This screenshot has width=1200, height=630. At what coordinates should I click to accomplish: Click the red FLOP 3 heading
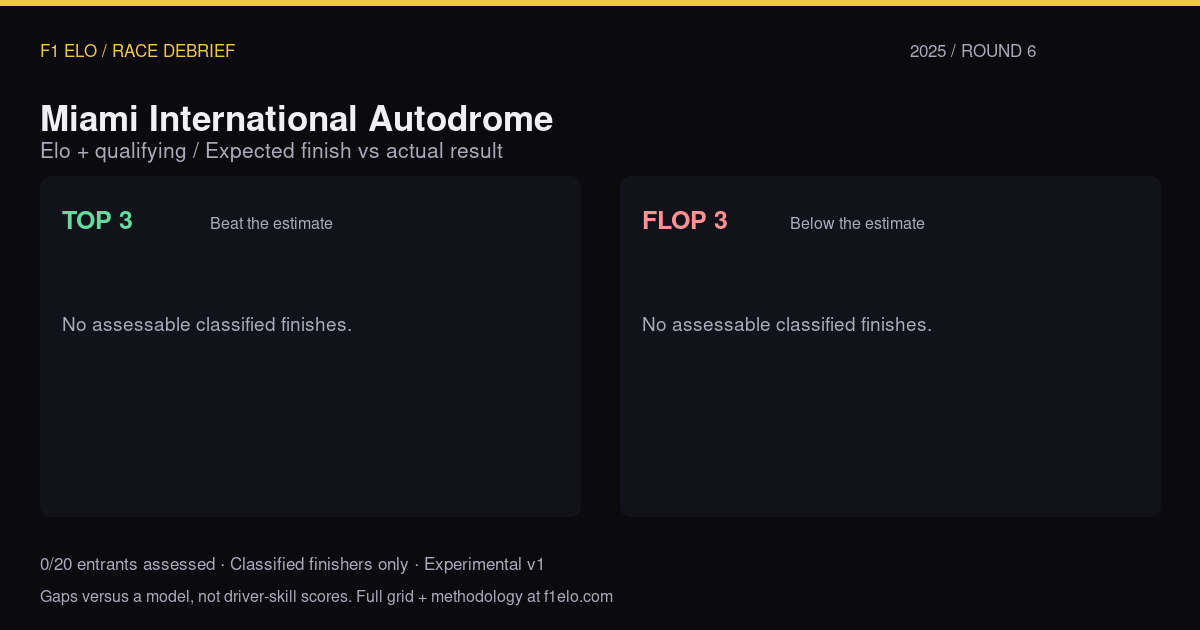click(x=685, y=221)
